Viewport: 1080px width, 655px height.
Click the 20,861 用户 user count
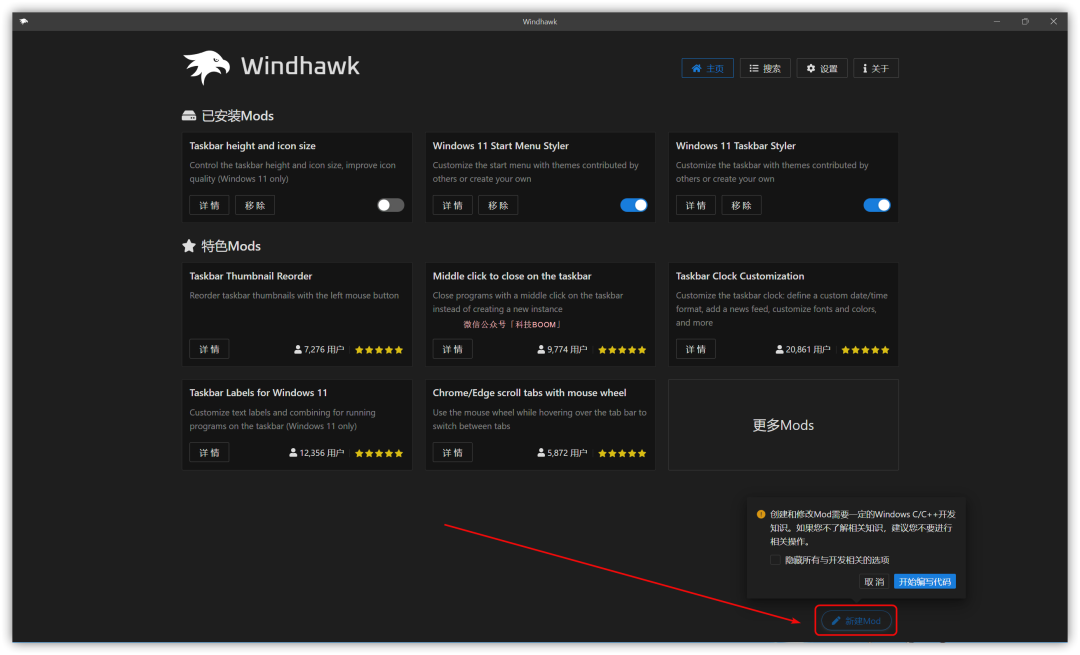click(802, 350)
